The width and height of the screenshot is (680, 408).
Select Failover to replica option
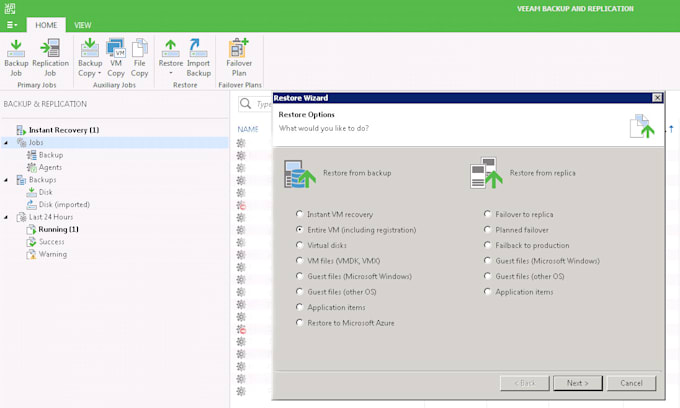point(487,214)
